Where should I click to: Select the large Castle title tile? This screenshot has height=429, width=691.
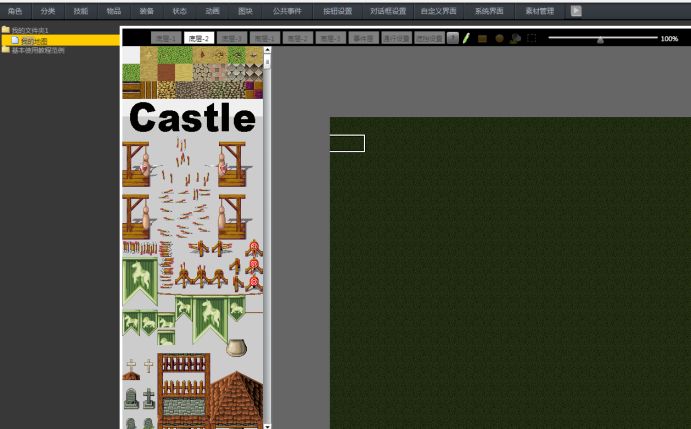192,117
